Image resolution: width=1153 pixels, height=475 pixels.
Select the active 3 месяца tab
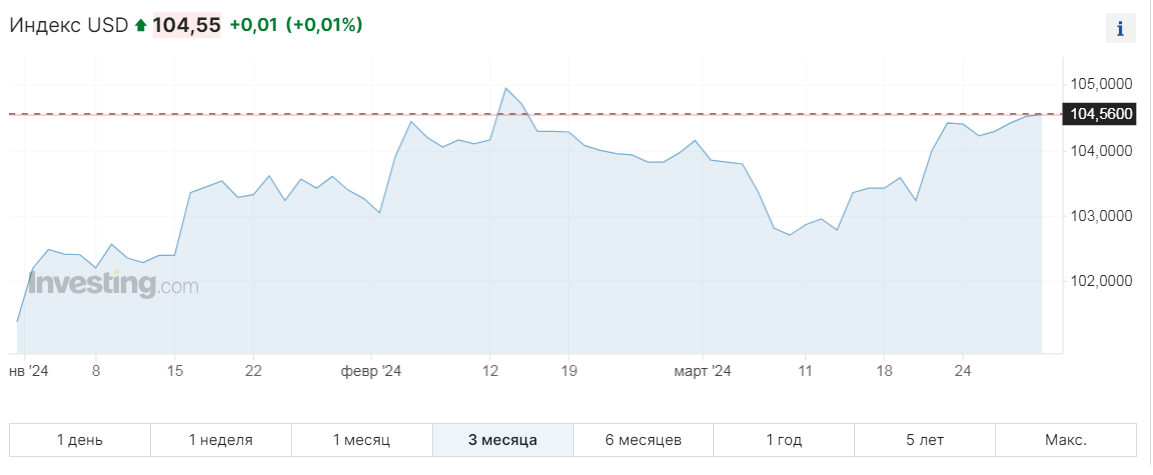(x=503, y=440)
